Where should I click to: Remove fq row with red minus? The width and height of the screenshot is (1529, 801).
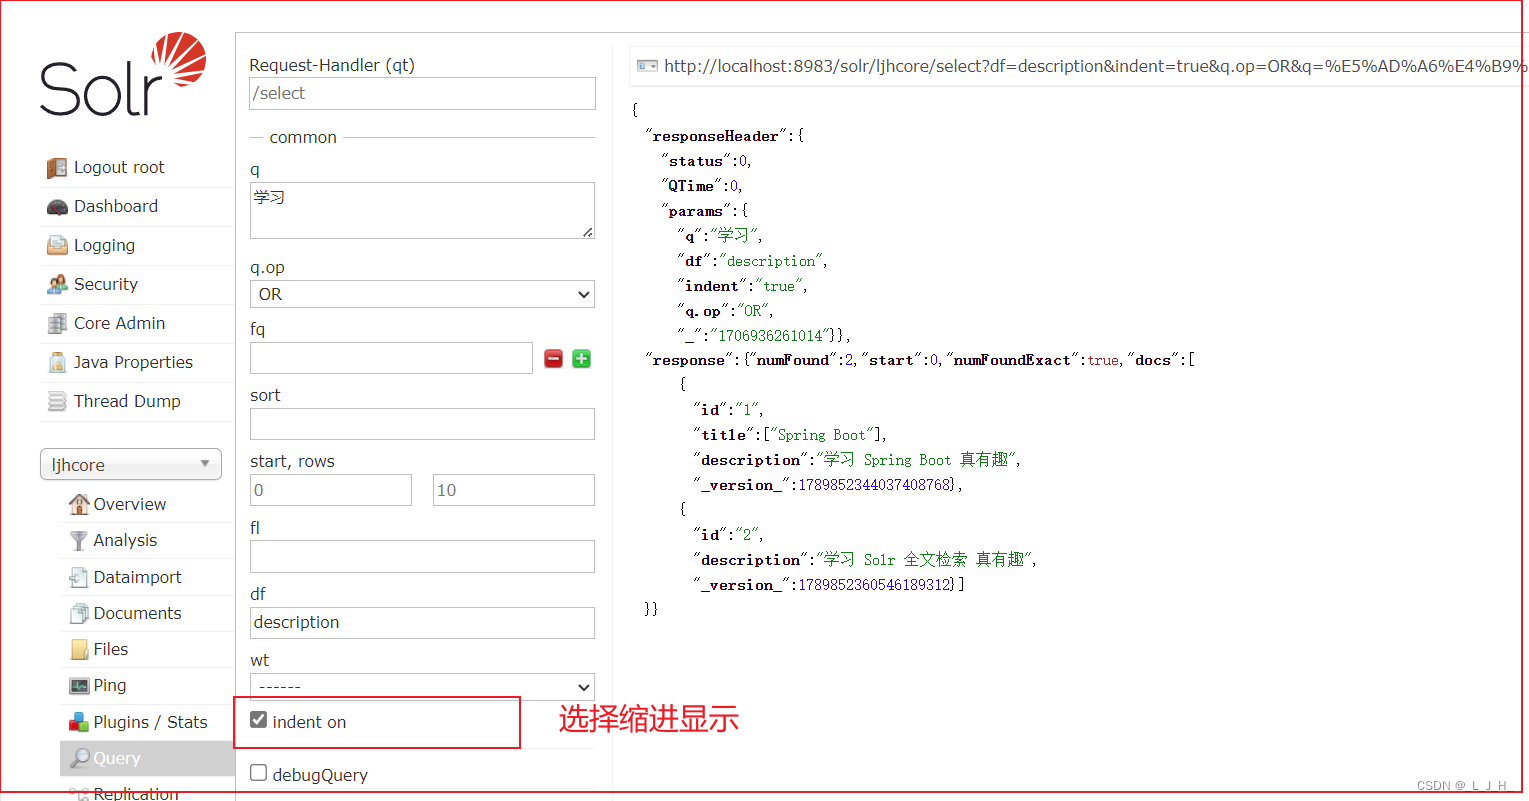pyautogui.click(x=553, y=359)
